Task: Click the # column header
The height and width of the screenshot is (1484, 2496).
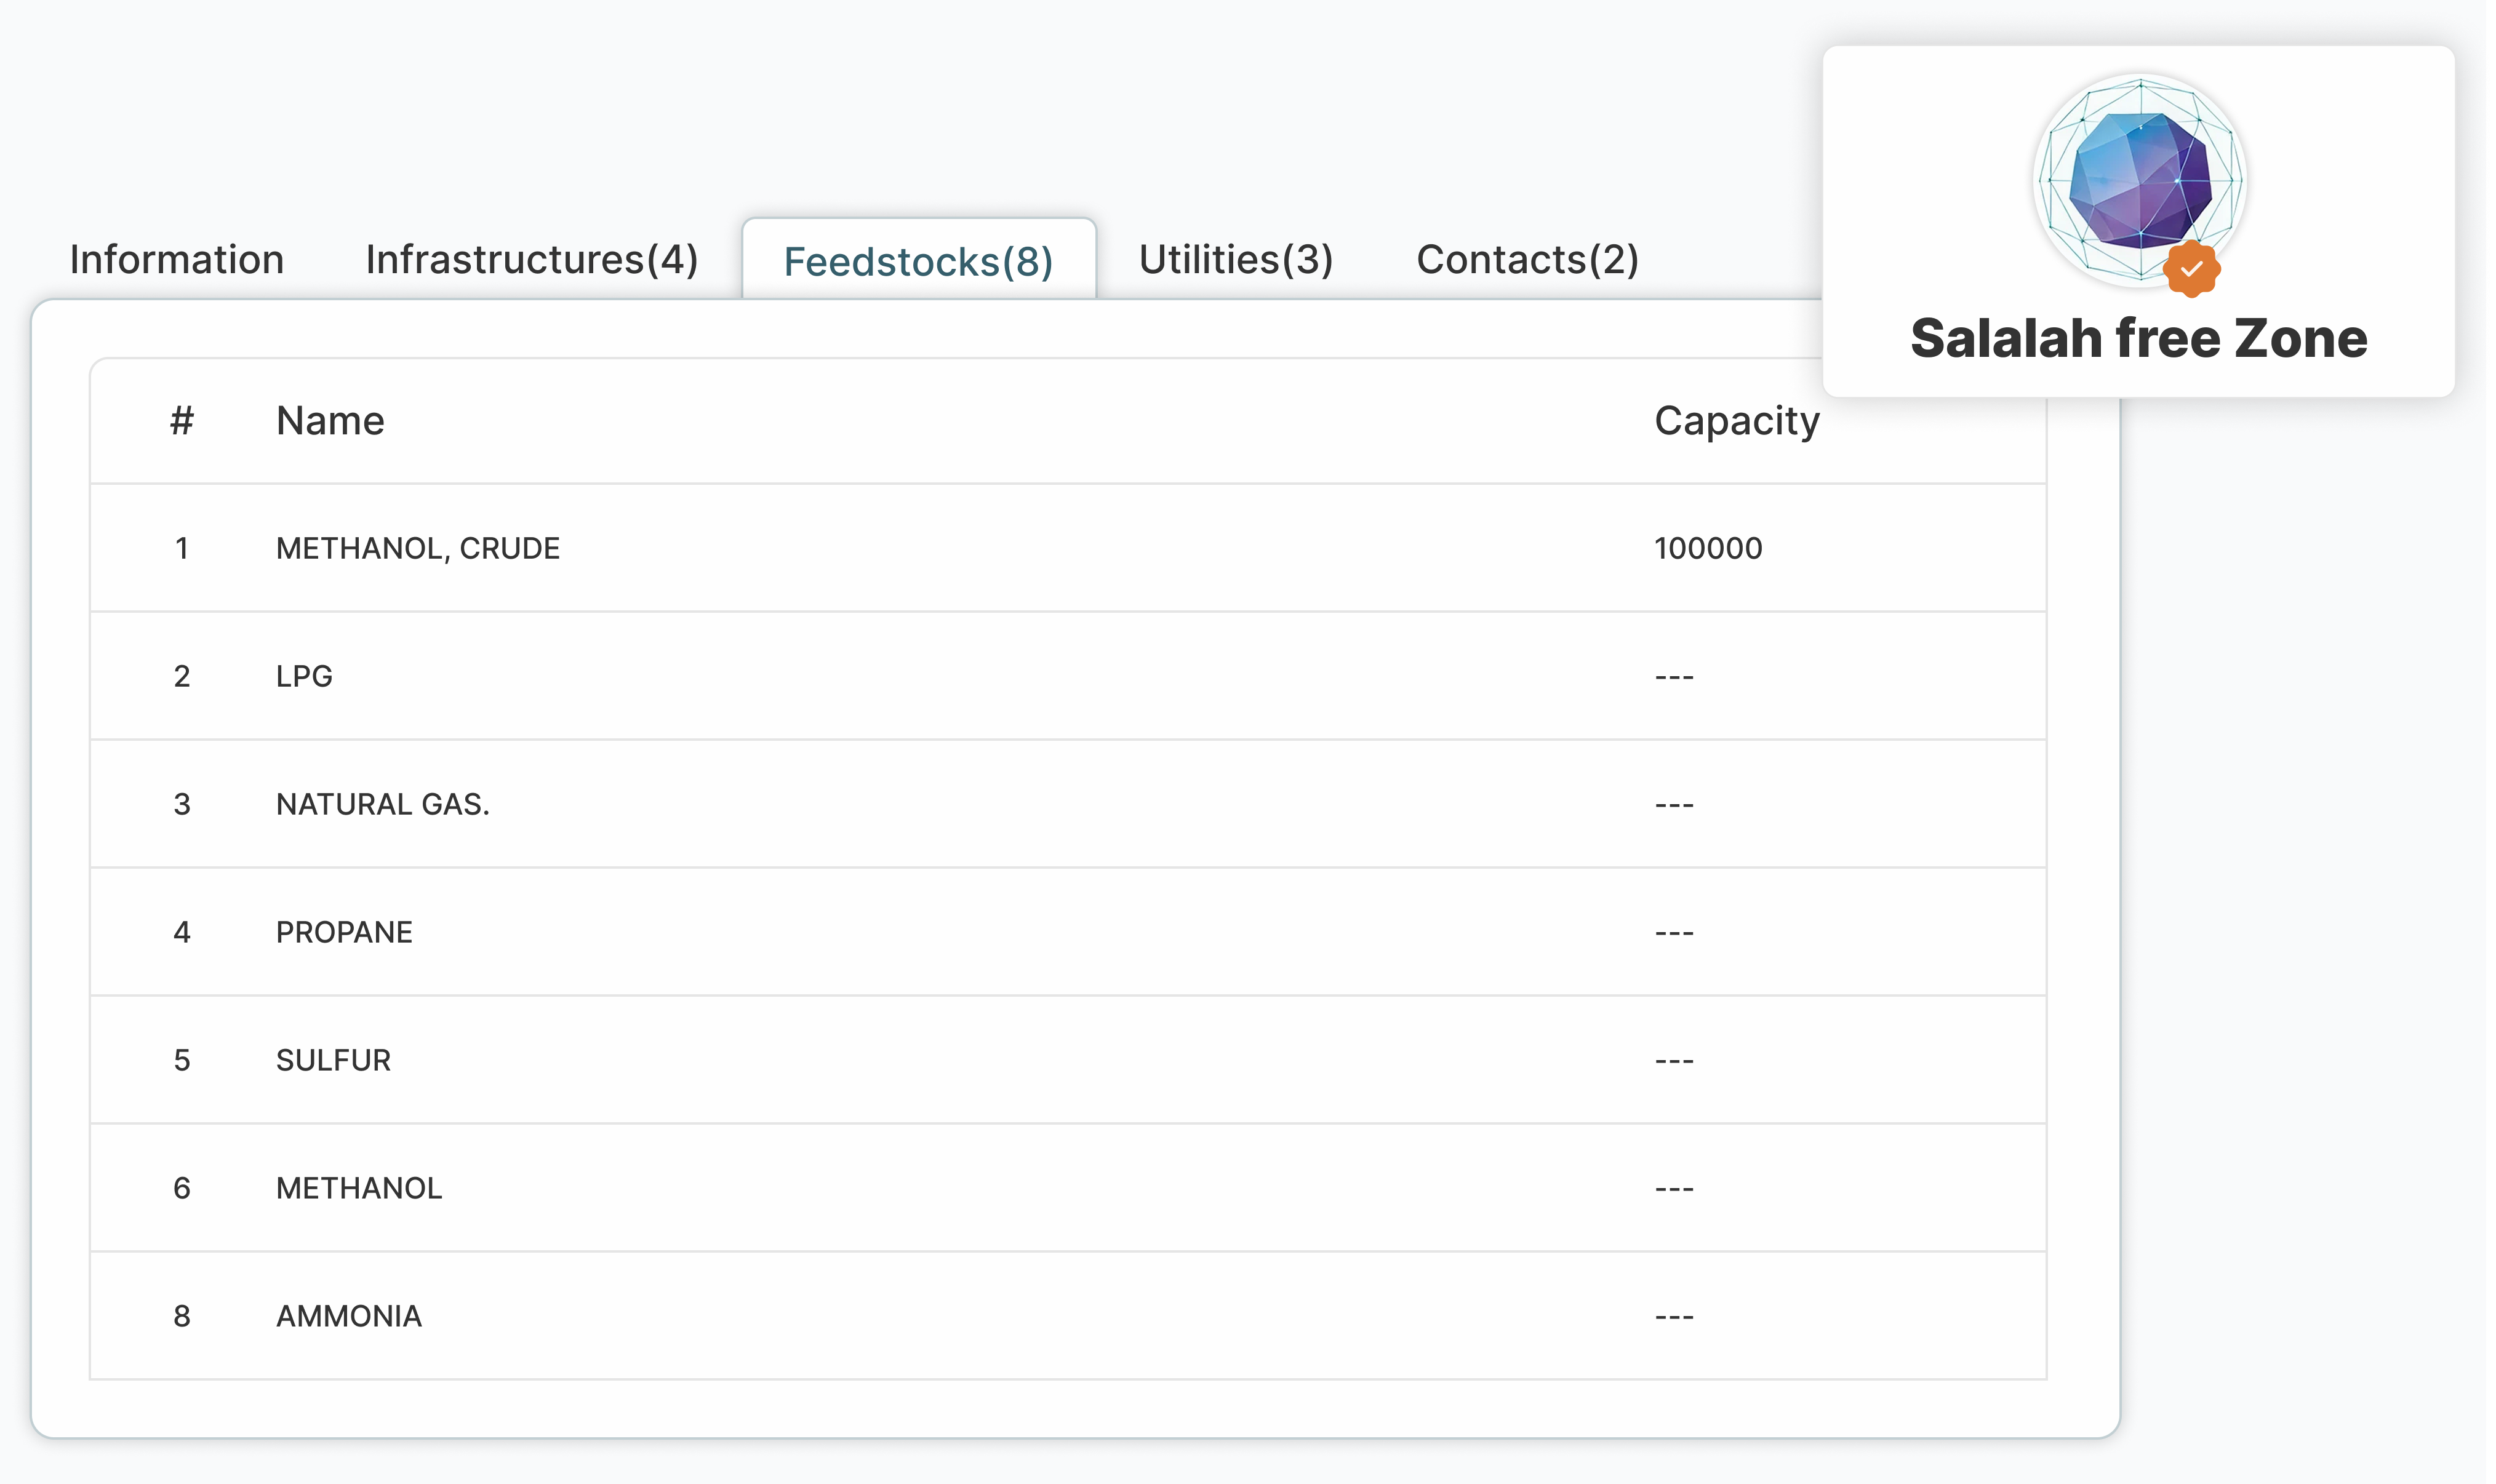Action: point(182,421)
